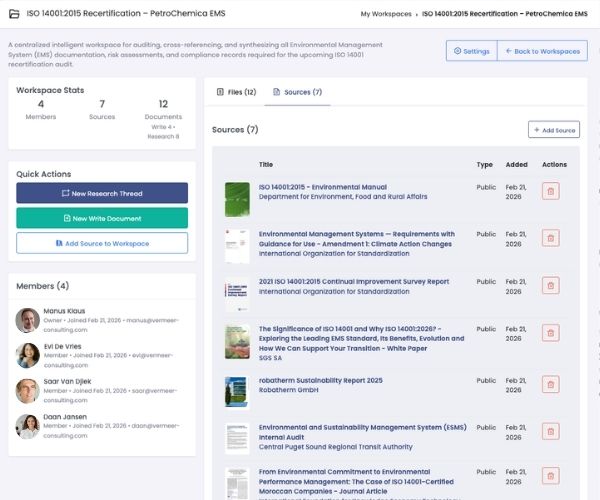Click the Title column header
Viewport: 600px width, 500px height.
(266, 164)
